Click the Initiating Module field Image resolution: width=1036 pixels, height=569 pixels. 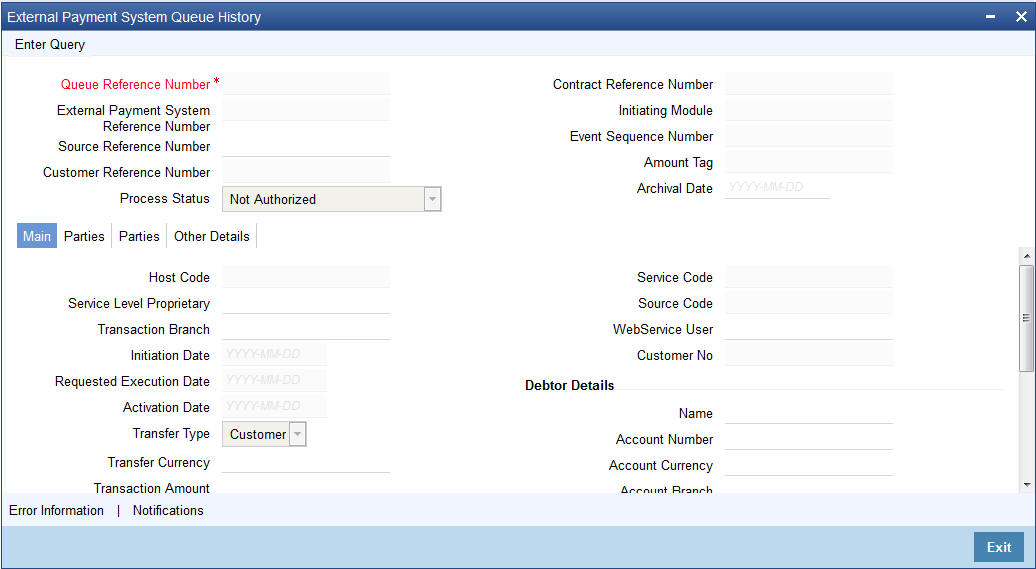coord(809,110)
